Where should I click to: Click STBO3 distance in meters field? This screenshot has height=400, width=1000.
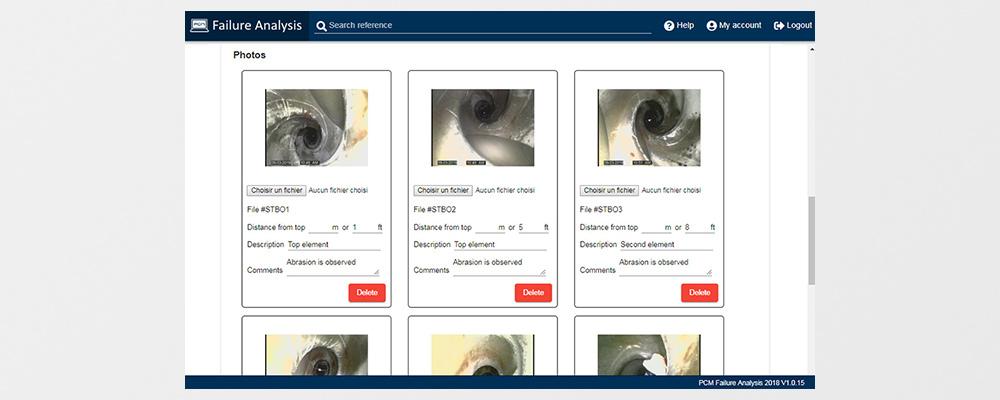[654, 227]
